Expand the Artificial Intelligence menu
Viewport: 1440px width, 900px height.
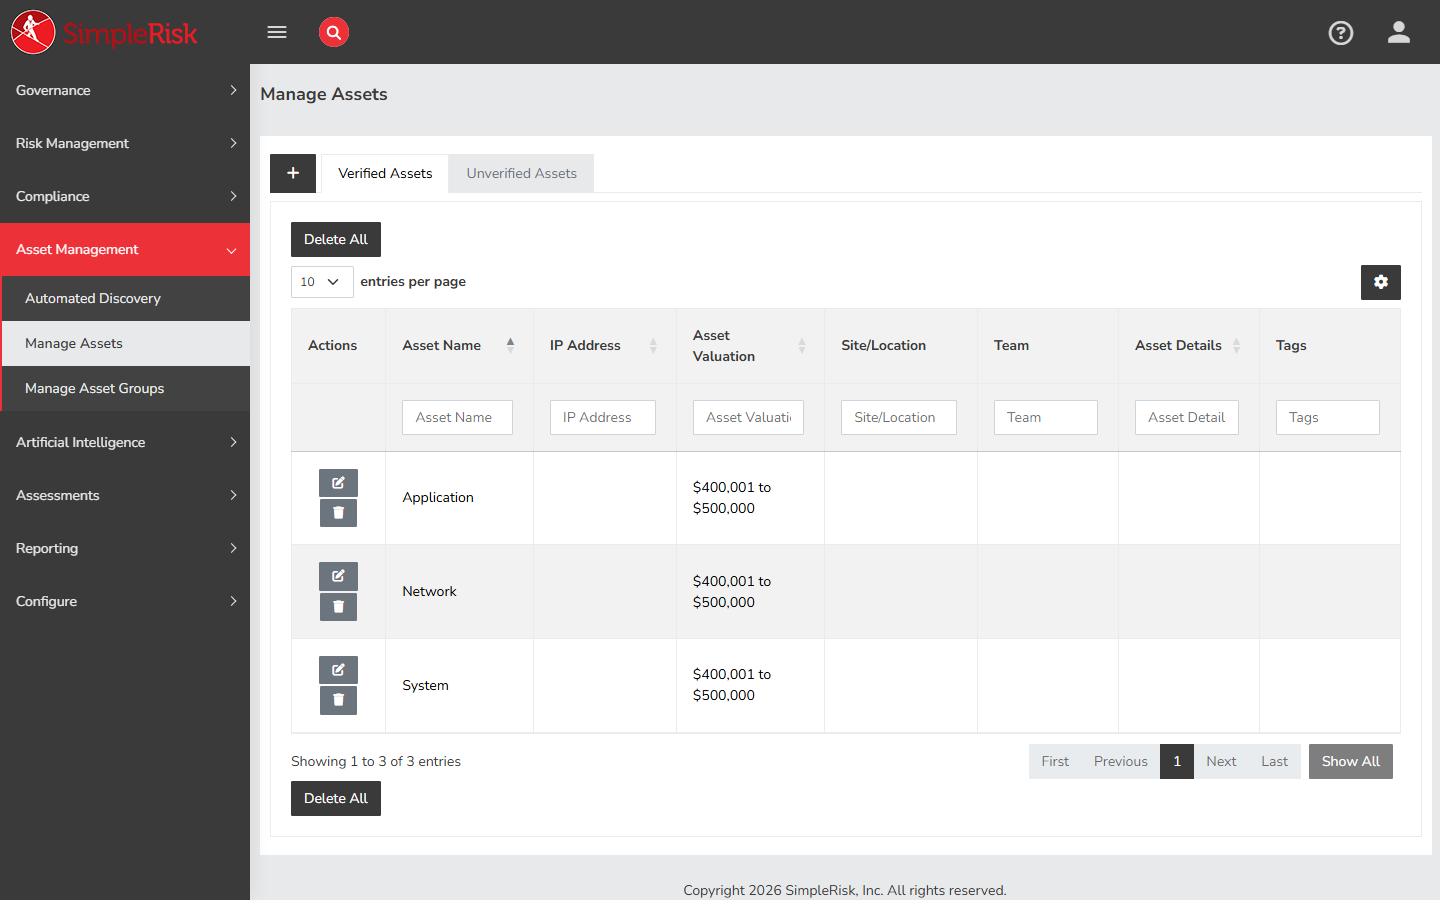tap(125, 442)
